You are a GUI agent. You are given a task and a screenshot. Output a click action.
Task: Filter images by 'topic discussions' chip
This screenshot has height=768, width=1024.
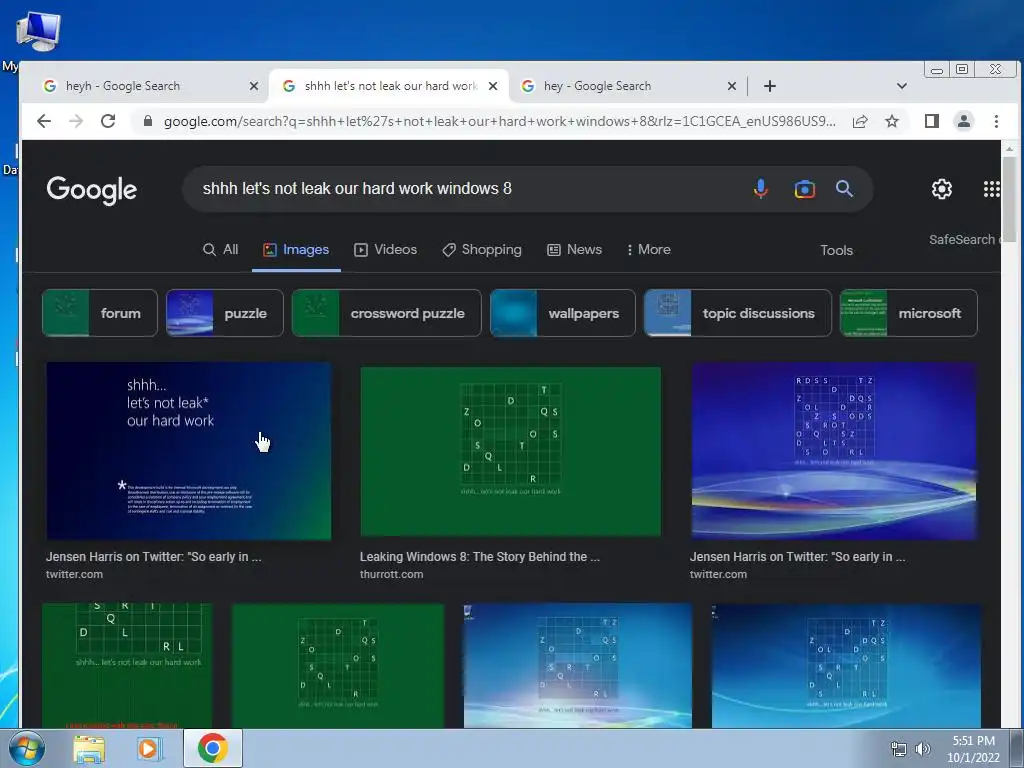tap(738, 313)
